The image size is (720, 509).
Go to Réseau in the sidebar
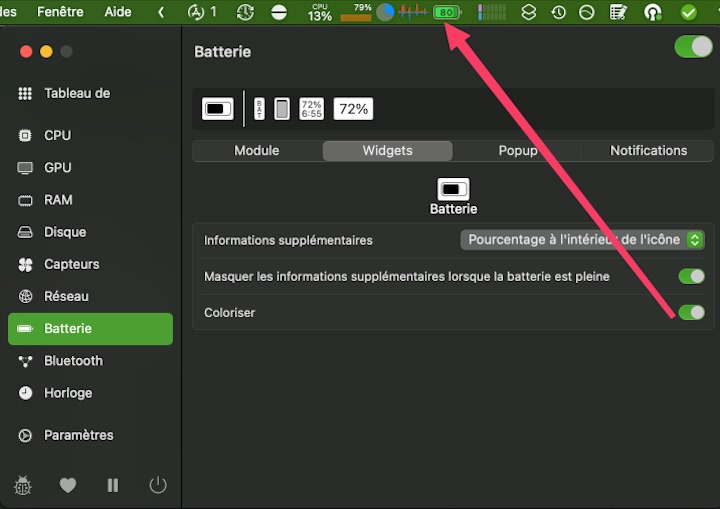tap(66, 296)
